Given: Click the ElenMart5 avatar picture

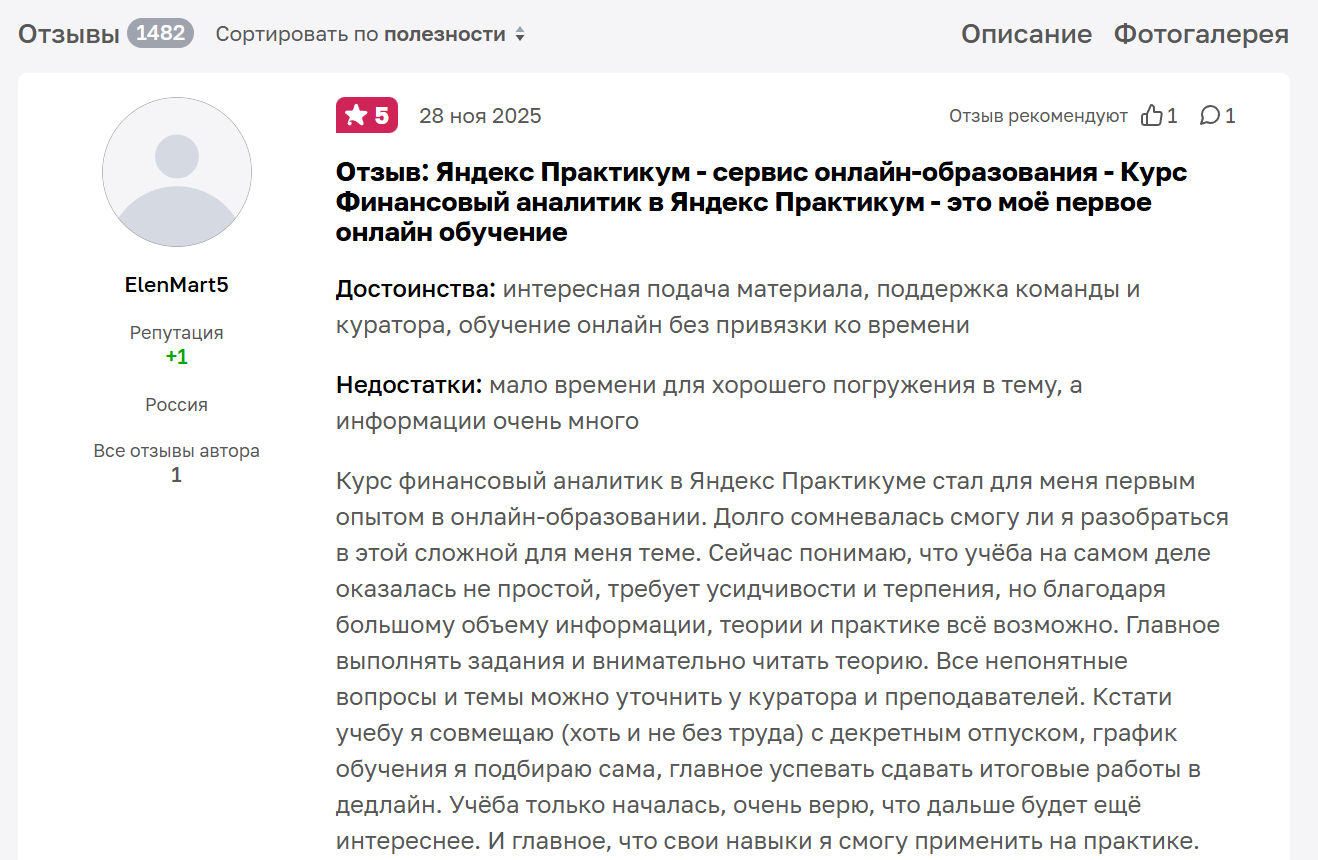Looking at the screenshot, I should point(177,172).
